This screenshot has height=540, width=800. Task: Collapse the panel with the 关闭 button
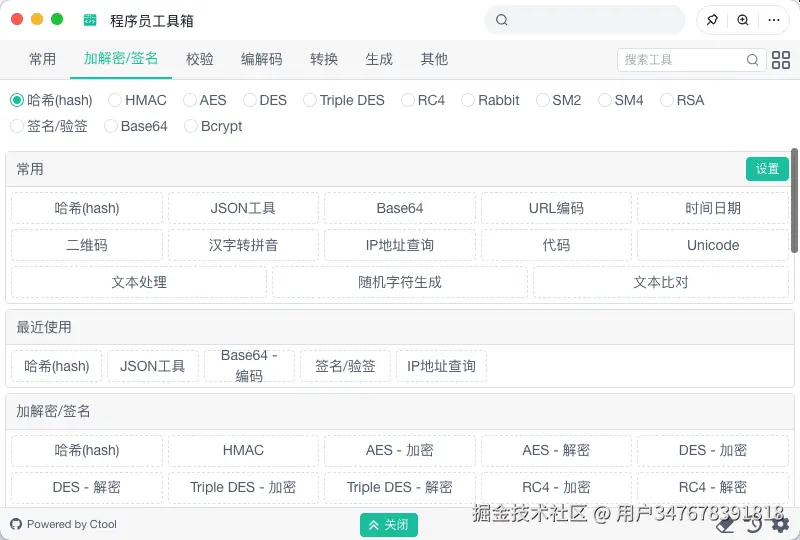point(389,524)
